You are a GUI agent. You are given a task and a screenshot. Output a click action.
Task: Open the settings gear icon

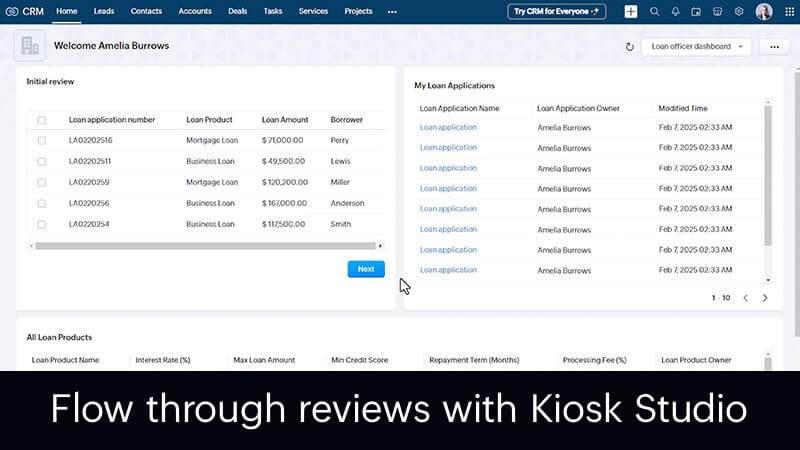(739, 11)
